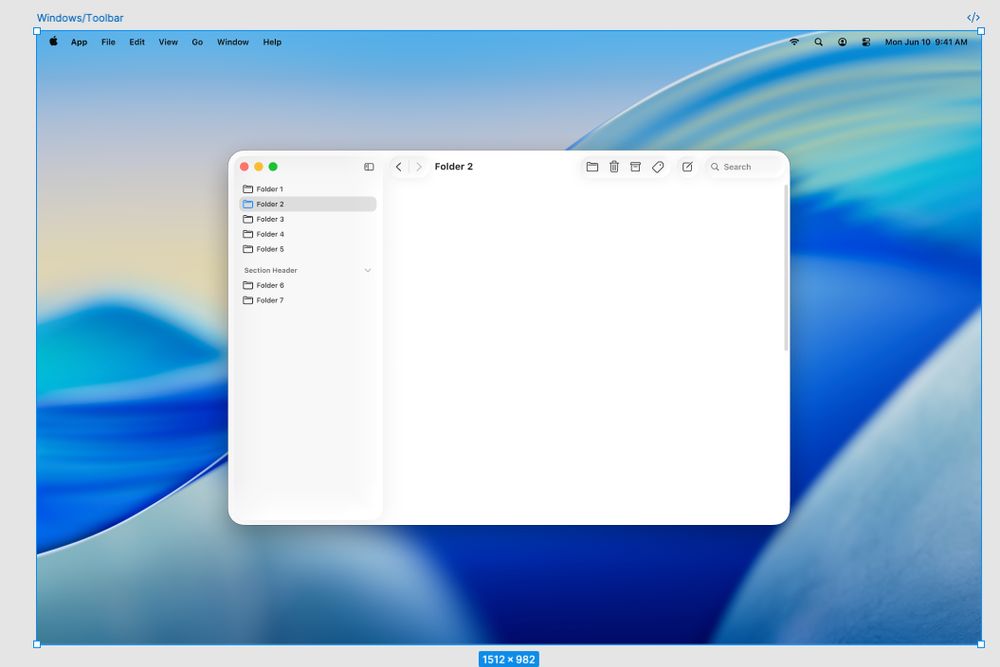Select Folder 7 in the sidebar

point(307,300)
